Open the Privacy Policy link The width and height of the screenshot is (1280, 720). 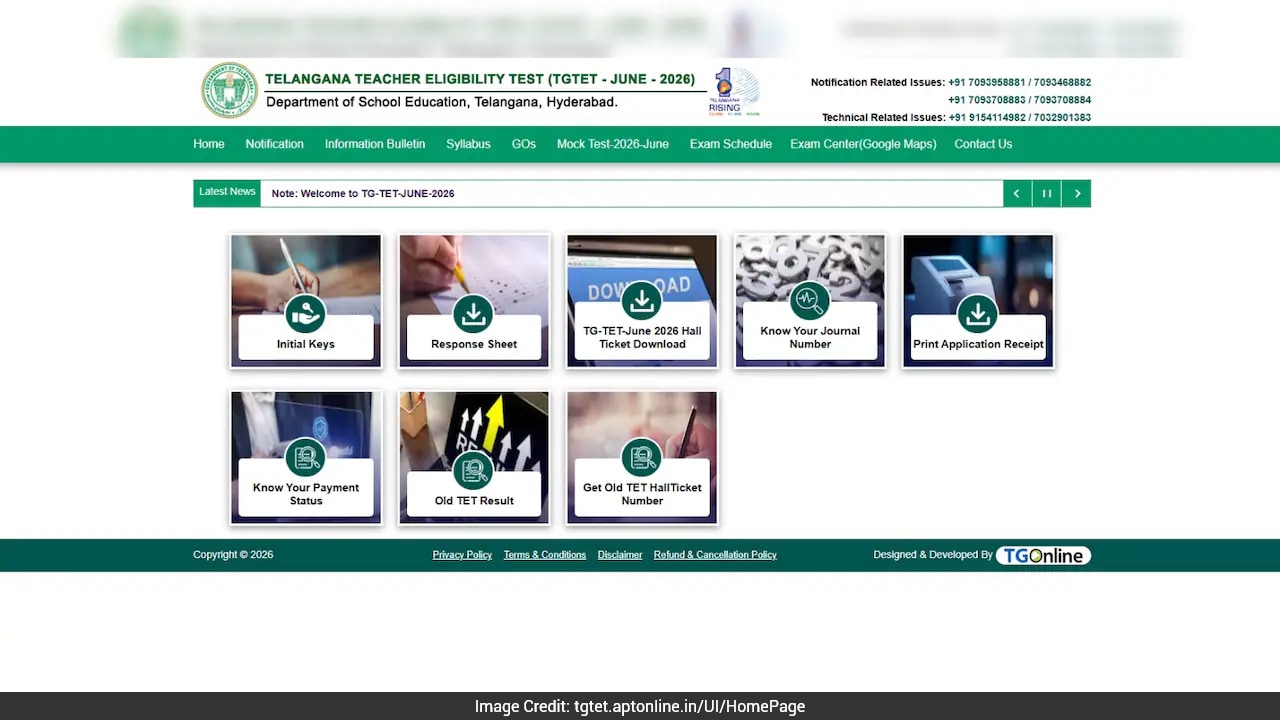pyautogui.click(x=462, y=555)
